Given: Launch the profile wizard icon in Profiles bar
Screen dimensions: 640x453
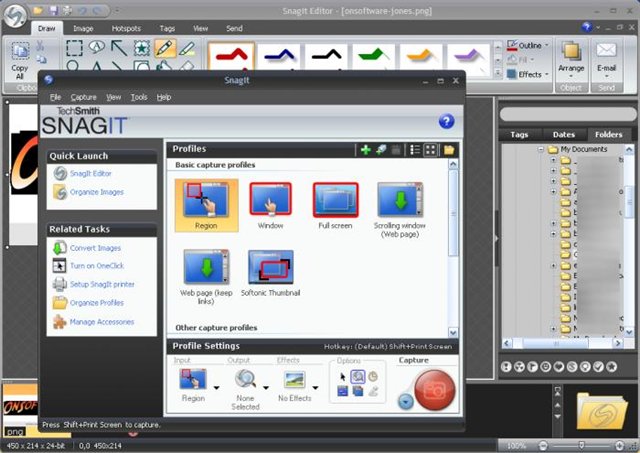Looking at the screenshot, I should [381, 150].
